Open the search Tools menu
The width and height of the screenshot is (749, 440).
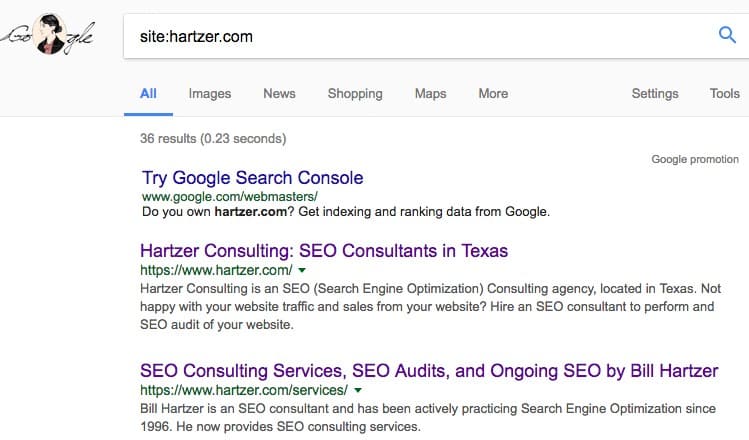pyautogui.click(x=724, y=94)
